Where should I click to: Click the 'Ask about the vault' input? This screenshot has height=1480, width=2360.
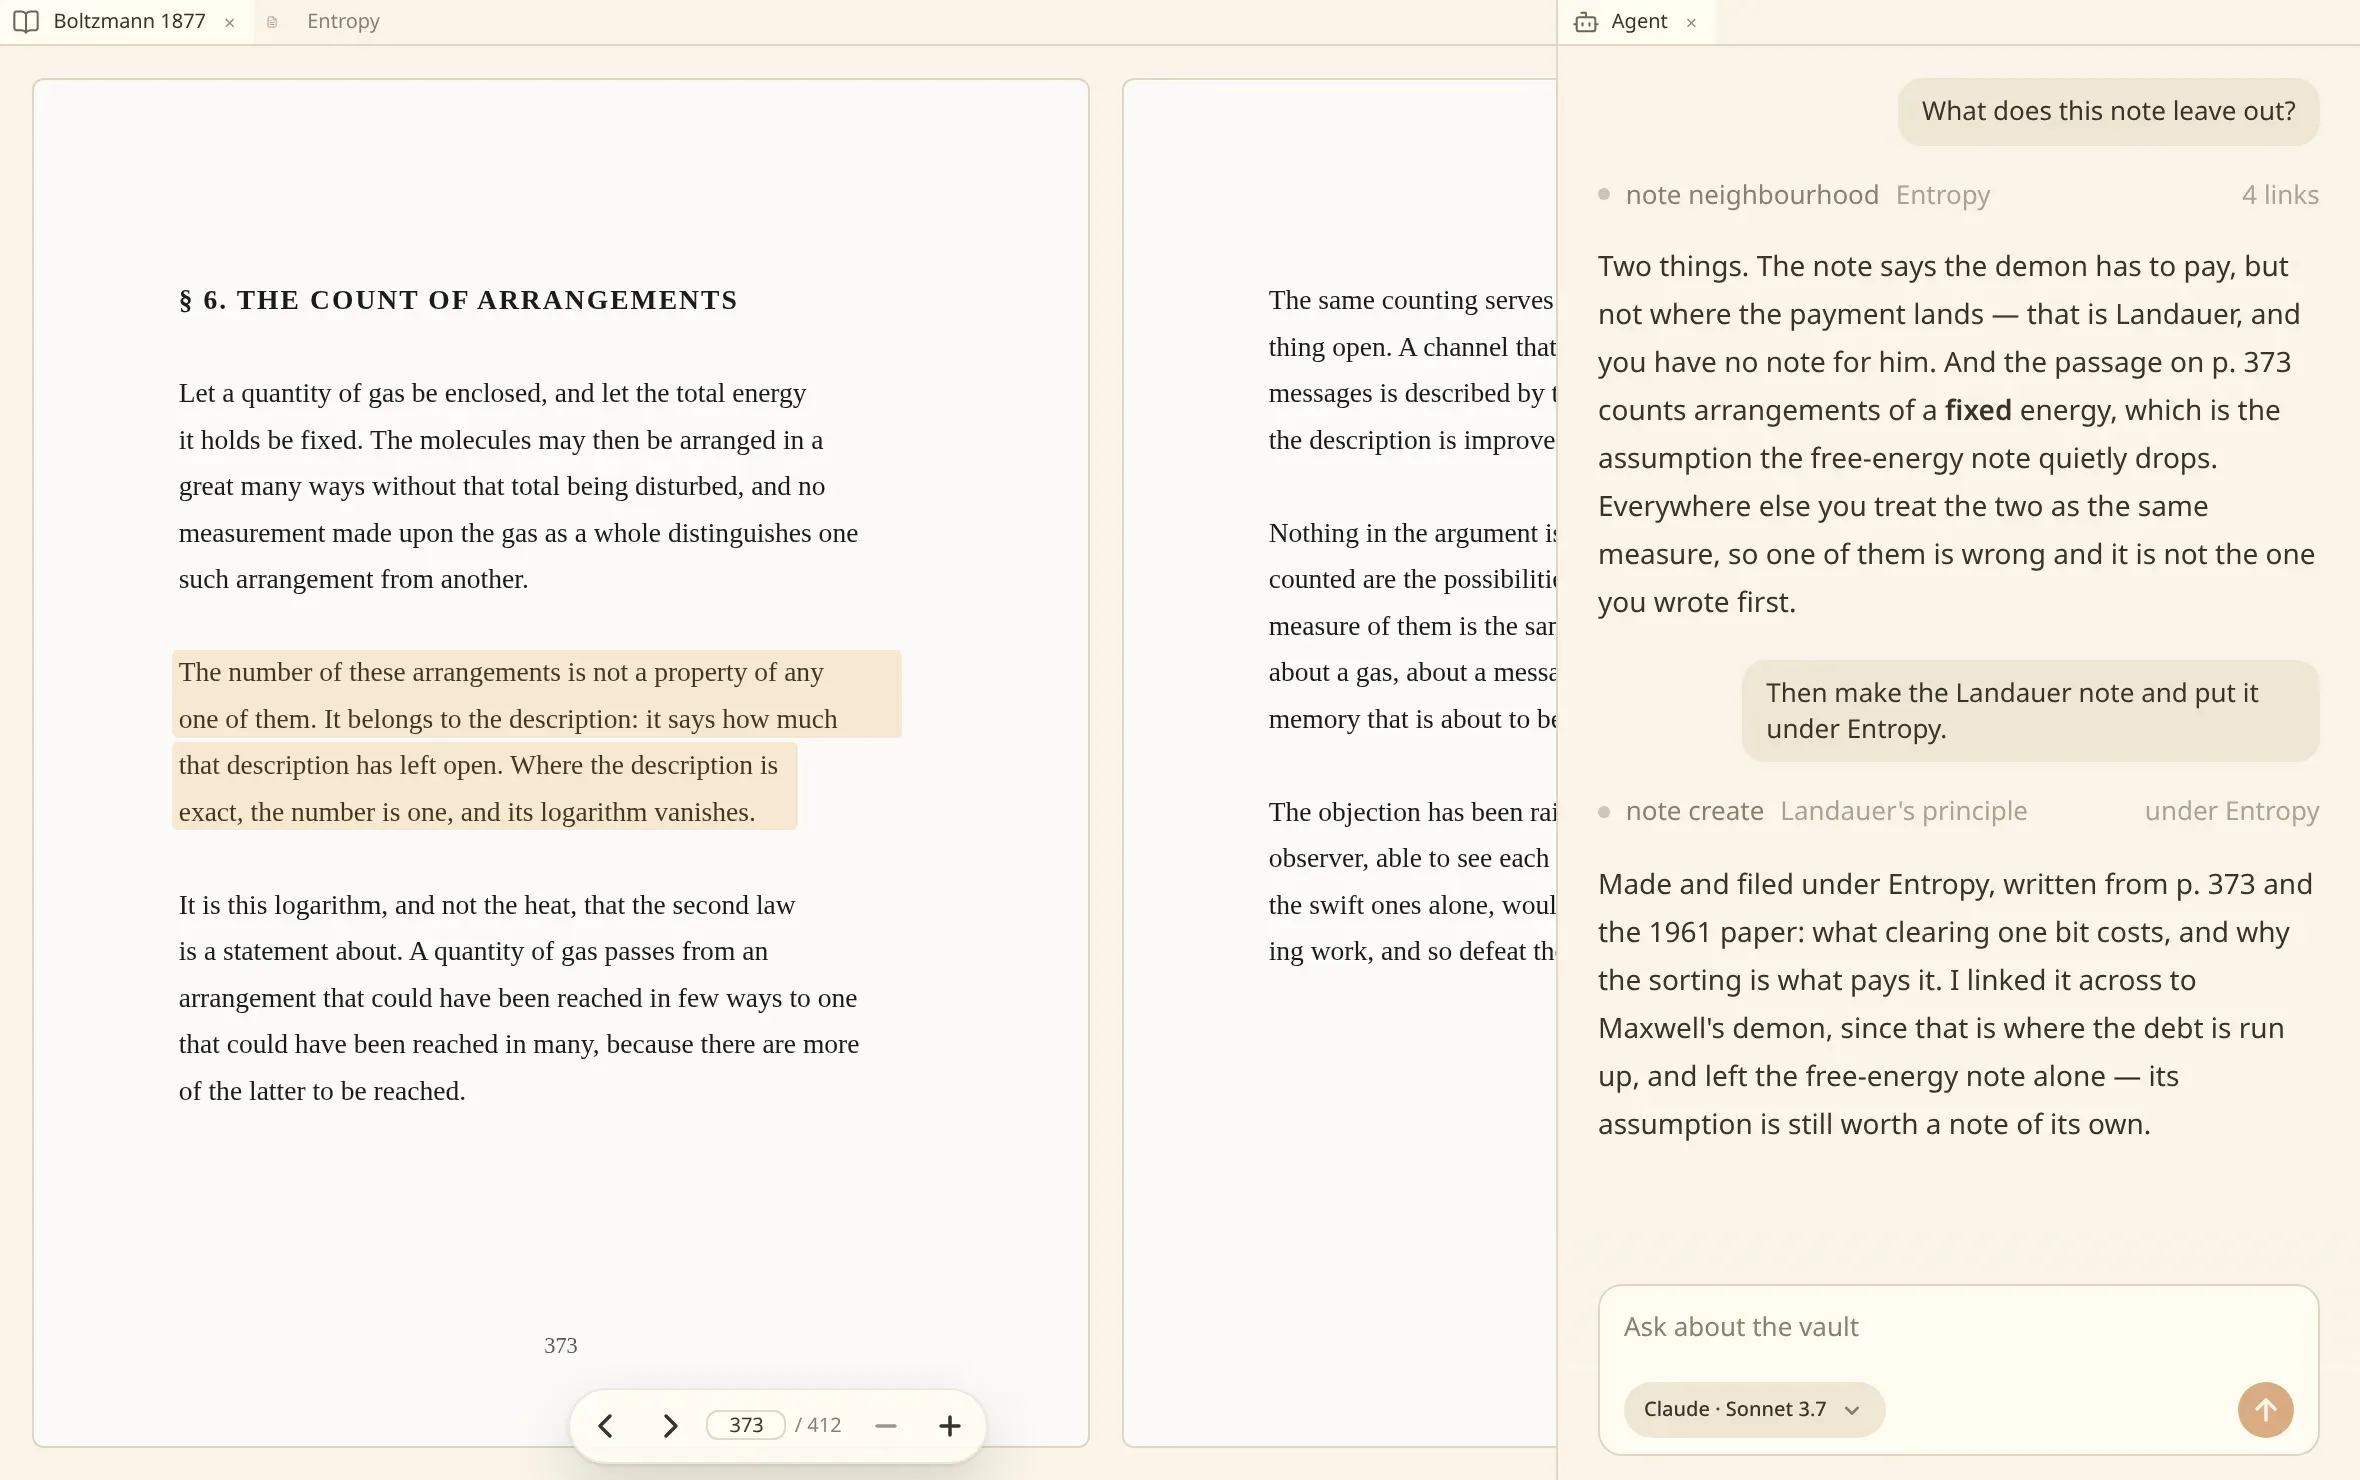[1958, 1327]
